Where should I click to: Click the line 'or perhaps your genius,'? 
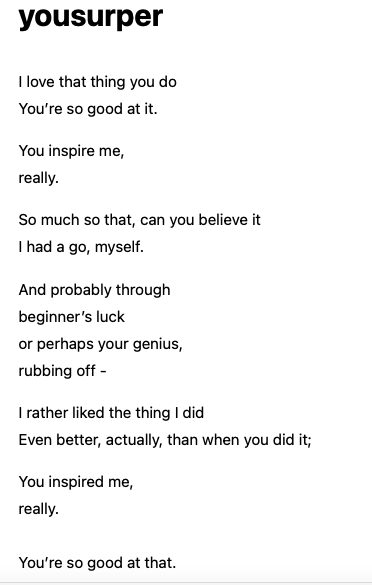click(x=100, y=344)
